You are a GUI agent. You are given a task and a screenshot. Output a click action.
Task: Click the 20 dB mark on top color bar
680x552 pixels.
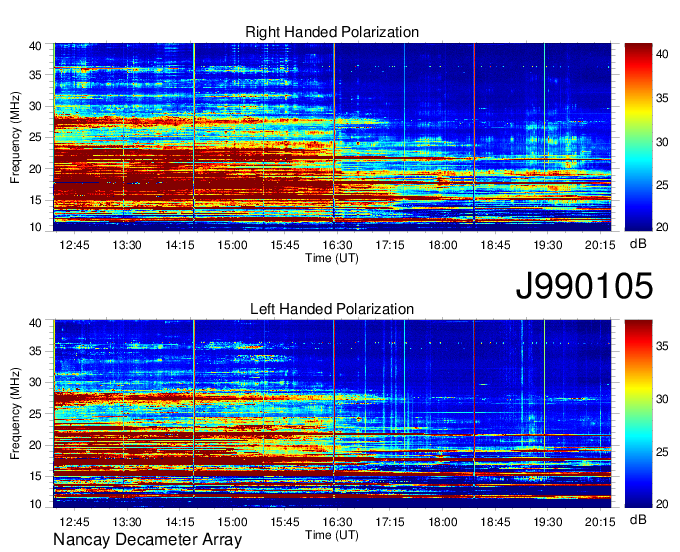click(662, 227)
